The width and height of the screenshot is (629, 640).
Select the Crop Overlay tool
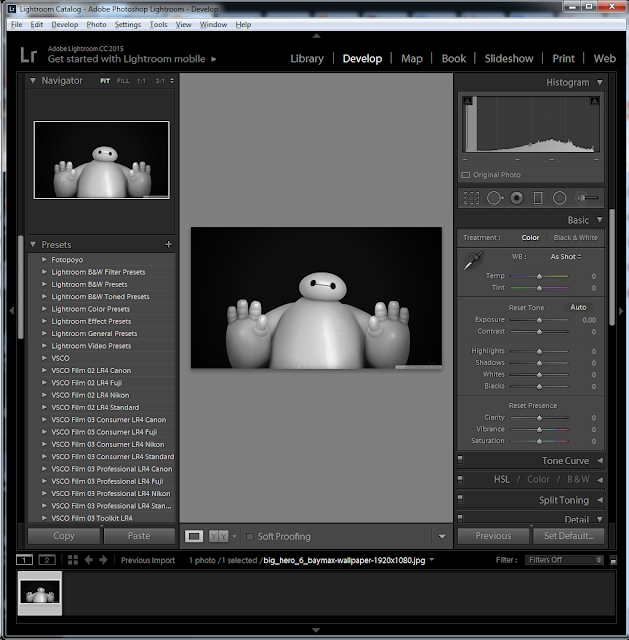click(x=471, y=198)
